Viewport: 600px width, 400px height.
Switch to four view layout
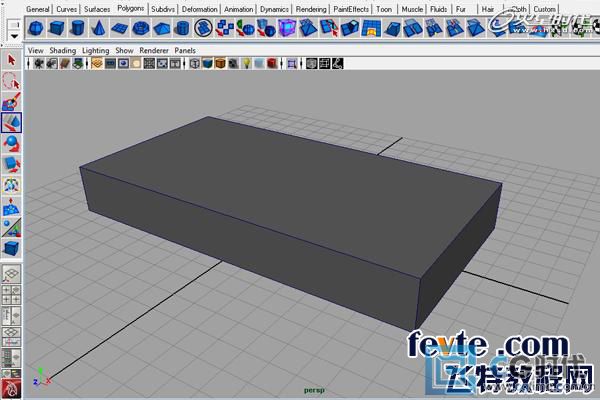coord(11,295)
